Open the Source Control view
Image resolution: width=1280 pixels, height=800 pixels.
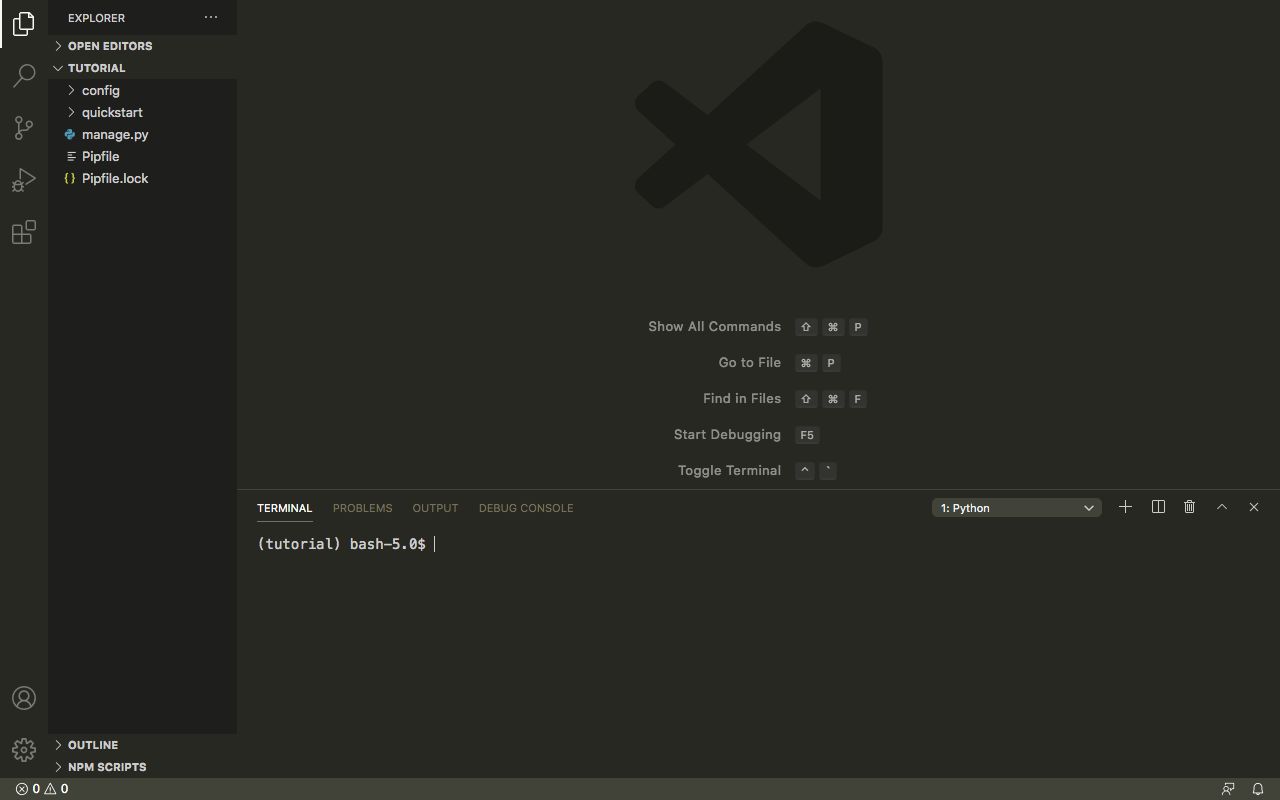pos(24,127)
